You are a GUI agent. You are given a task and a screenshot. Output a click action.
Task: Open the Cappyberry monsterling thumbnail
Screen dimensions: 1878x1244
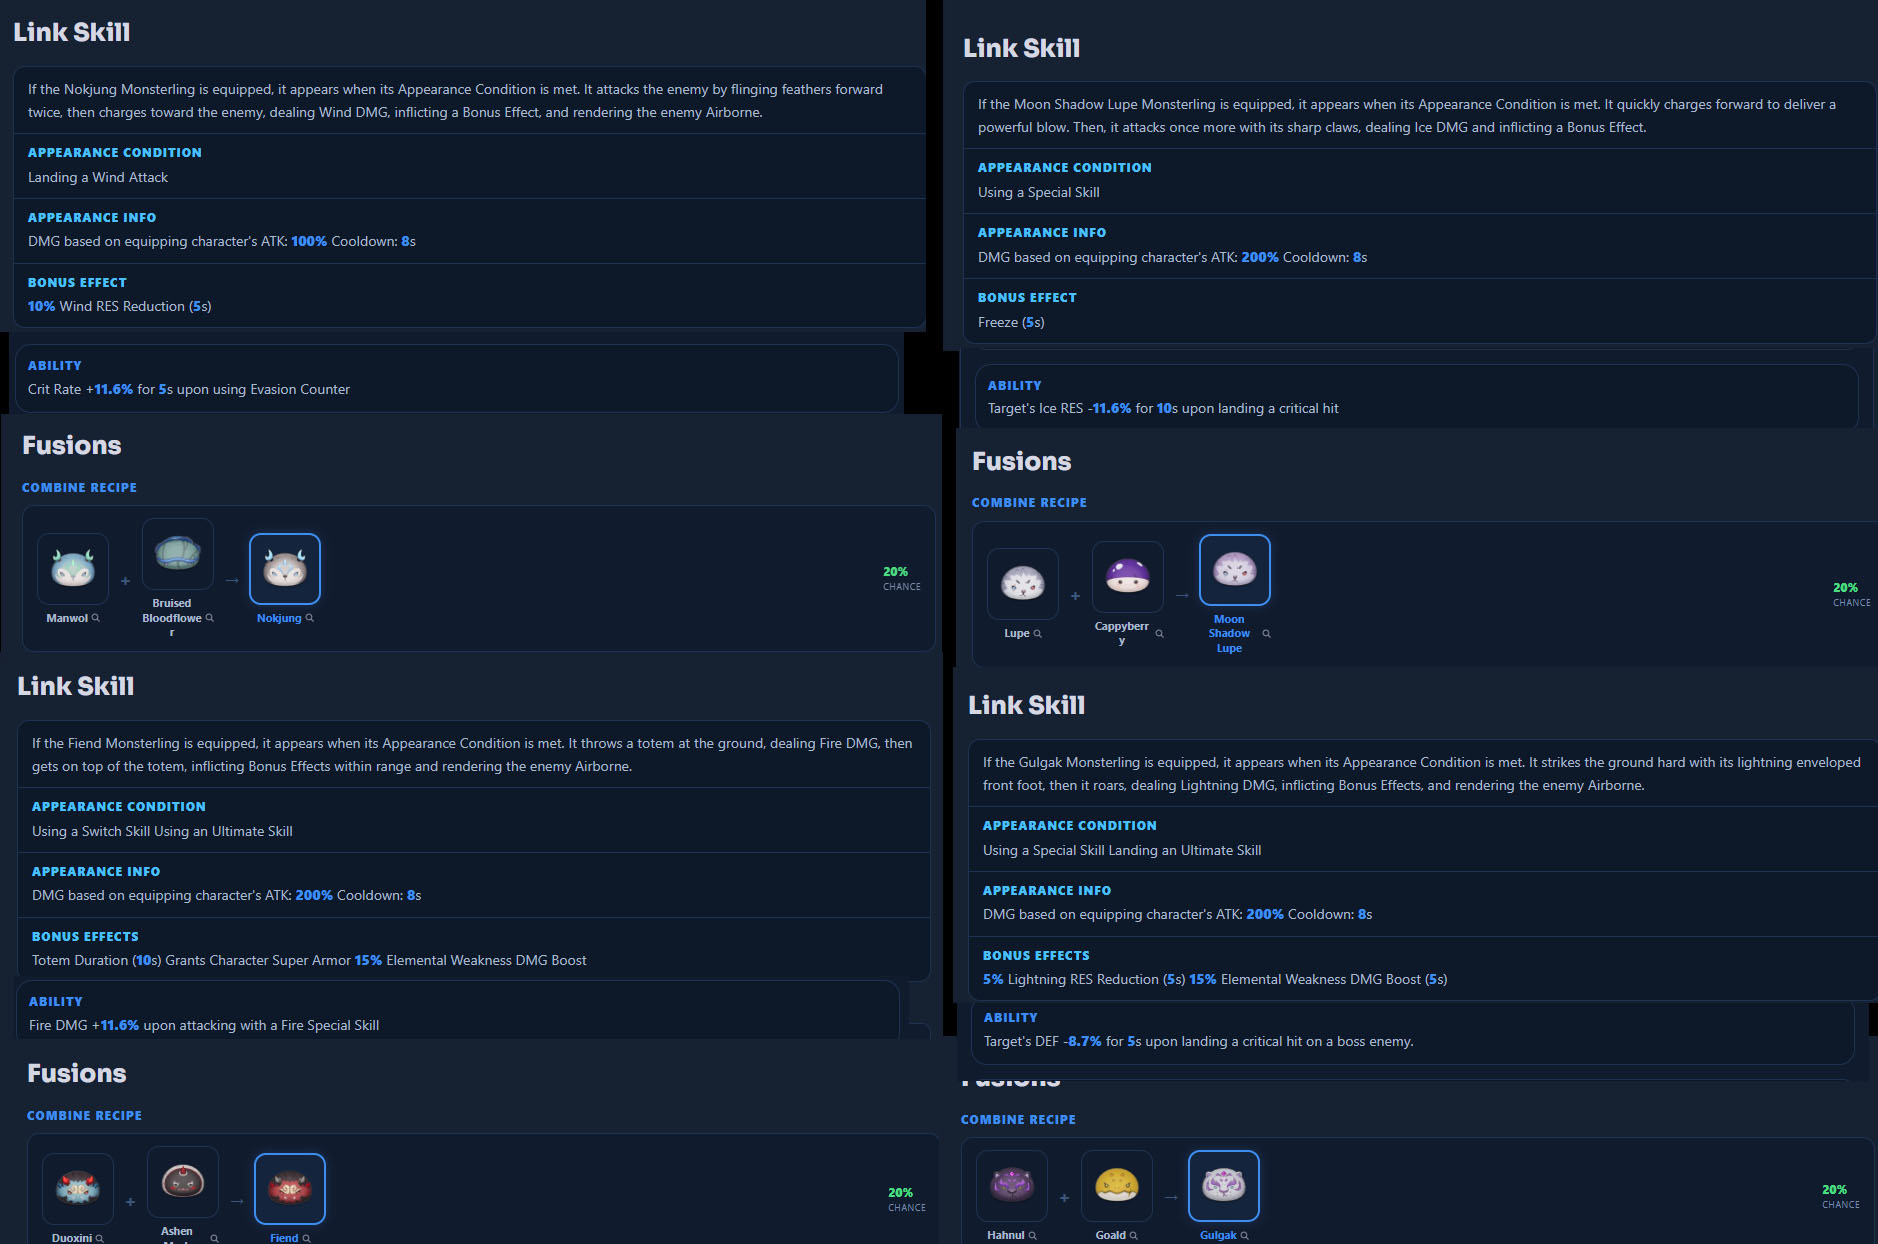click(1128, 576)
